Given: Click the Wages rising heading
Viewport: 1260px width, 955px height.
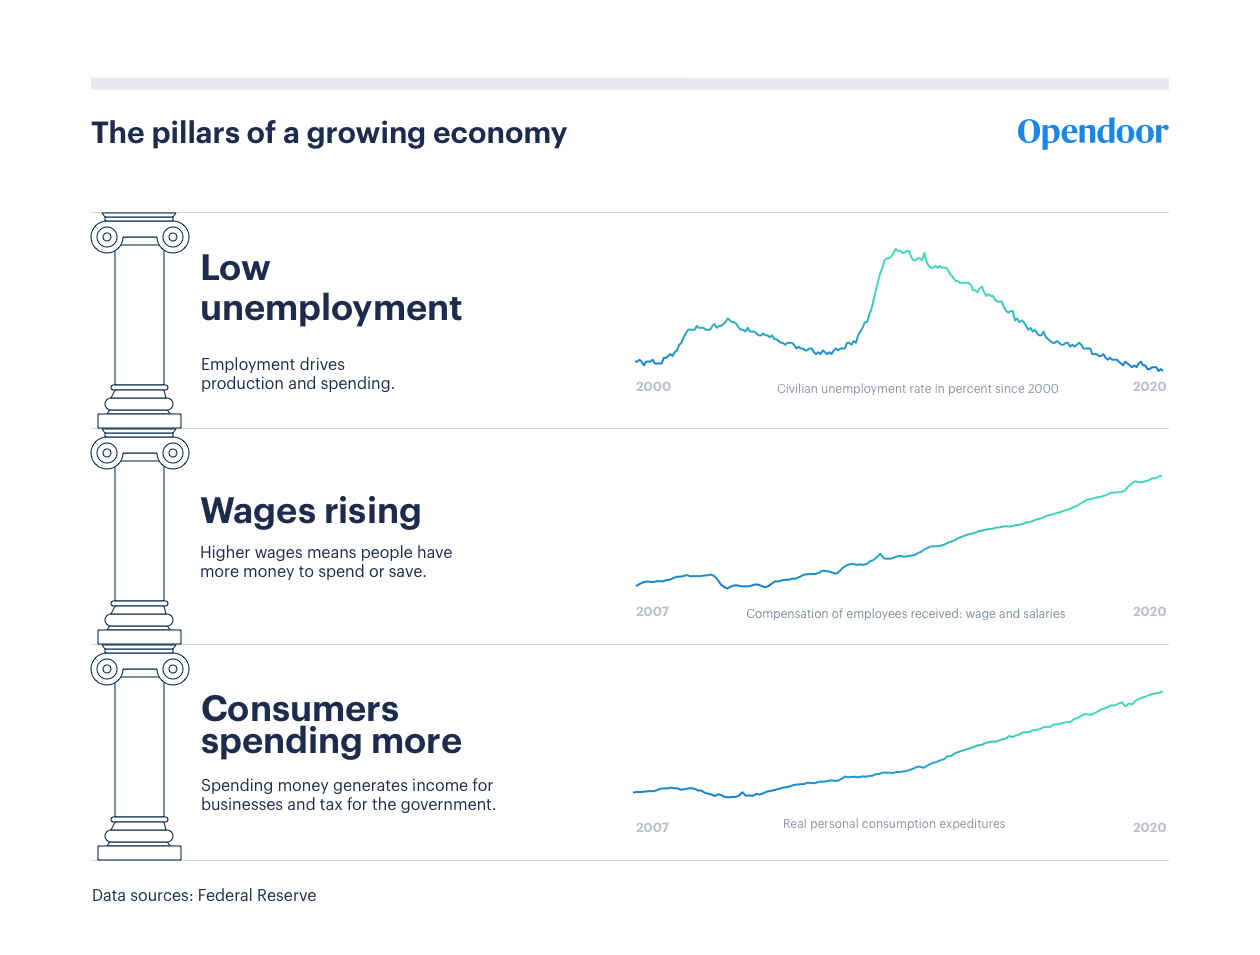Looking at the screenshot, I should click(x=311, y=511).
